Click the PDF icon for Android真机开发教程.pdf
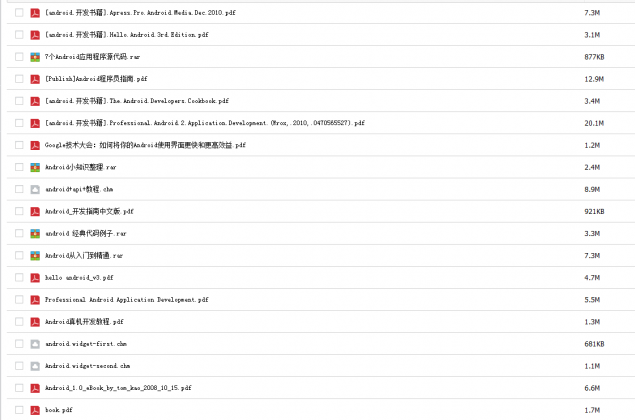 click(35, 322)
